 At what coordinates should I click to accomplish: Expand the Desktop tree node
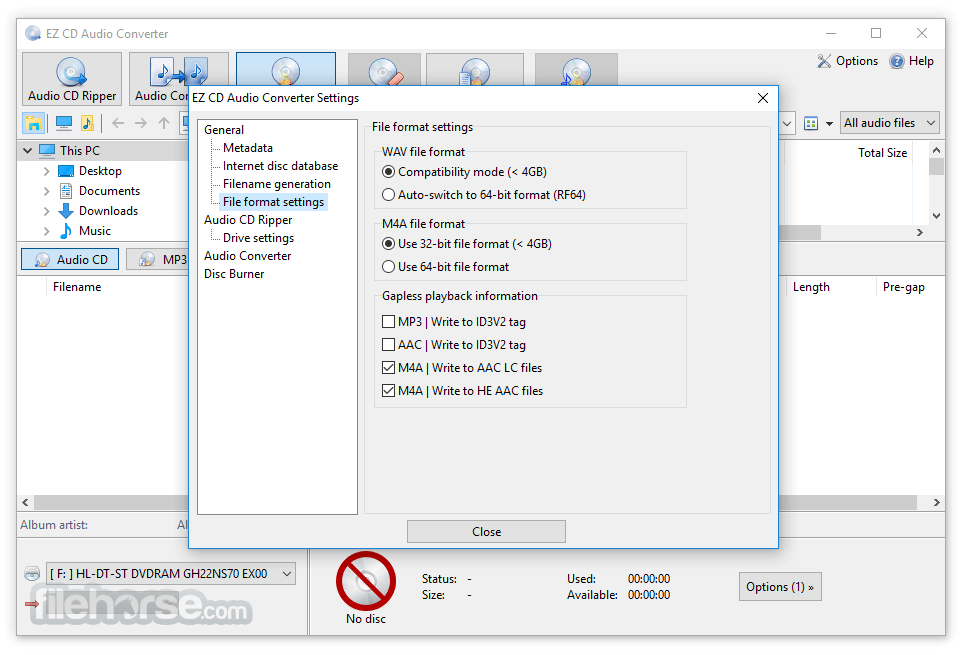[47, 171]
